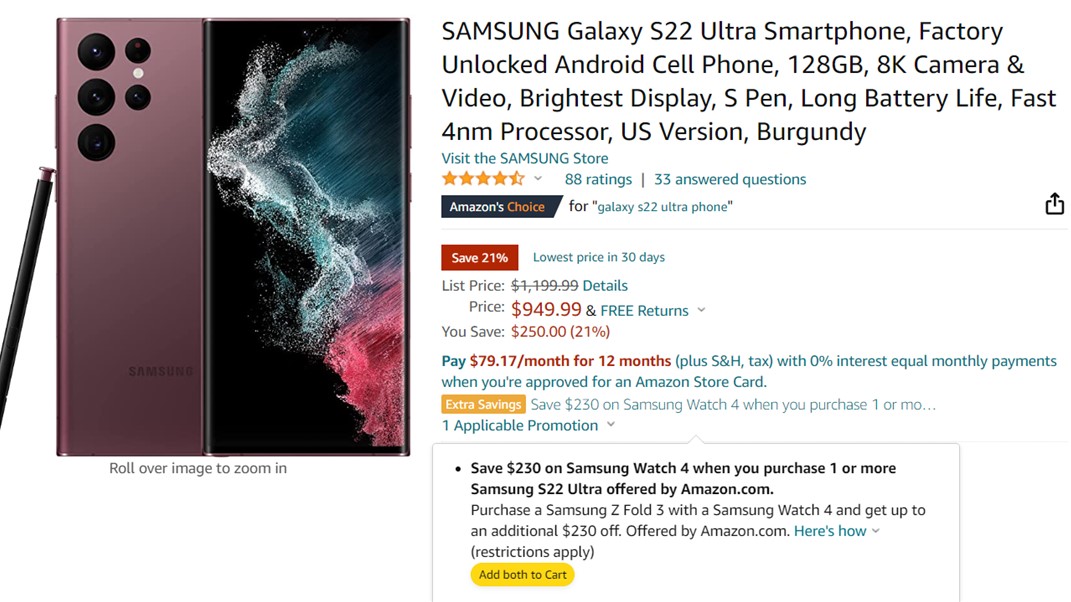Image resolution: width=1071 pixels, height=602 pixels.
Task: Click the Save $230 on Samsung Watch 4 text
Action: [733, 405]
